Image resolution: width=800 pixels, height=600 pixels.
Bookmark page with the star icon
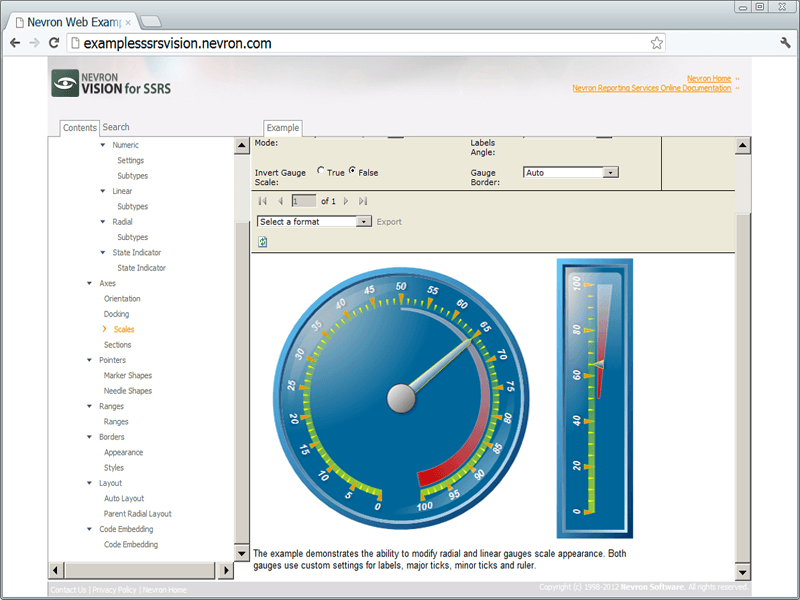coord(657,43)
